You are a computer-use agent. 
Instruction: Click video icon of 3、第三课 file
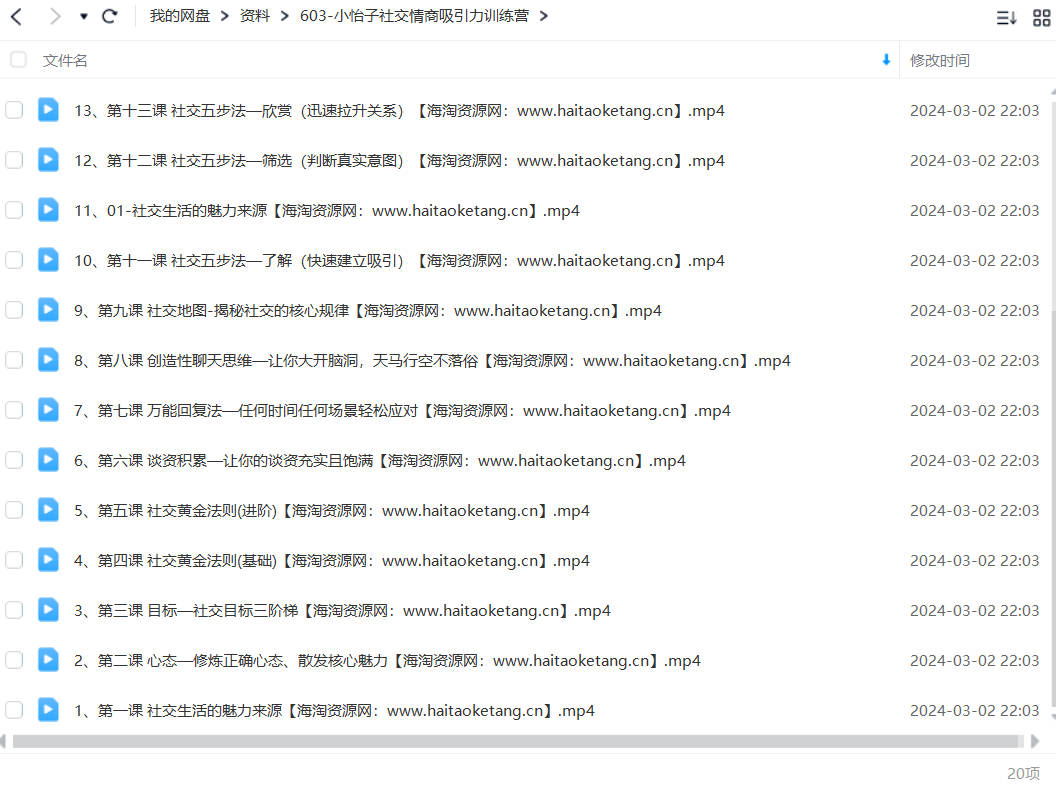(48, 610)
